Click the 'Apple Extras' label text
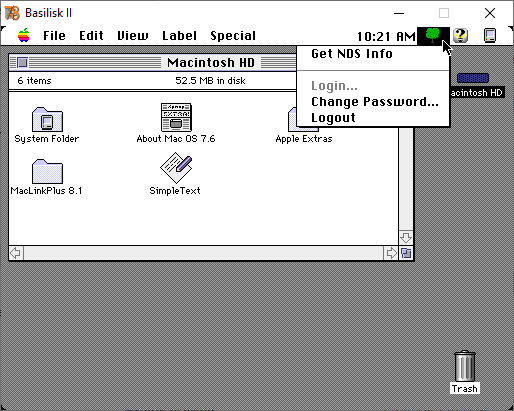The width and height of the screenshot is (514, 411). point(304,139)
